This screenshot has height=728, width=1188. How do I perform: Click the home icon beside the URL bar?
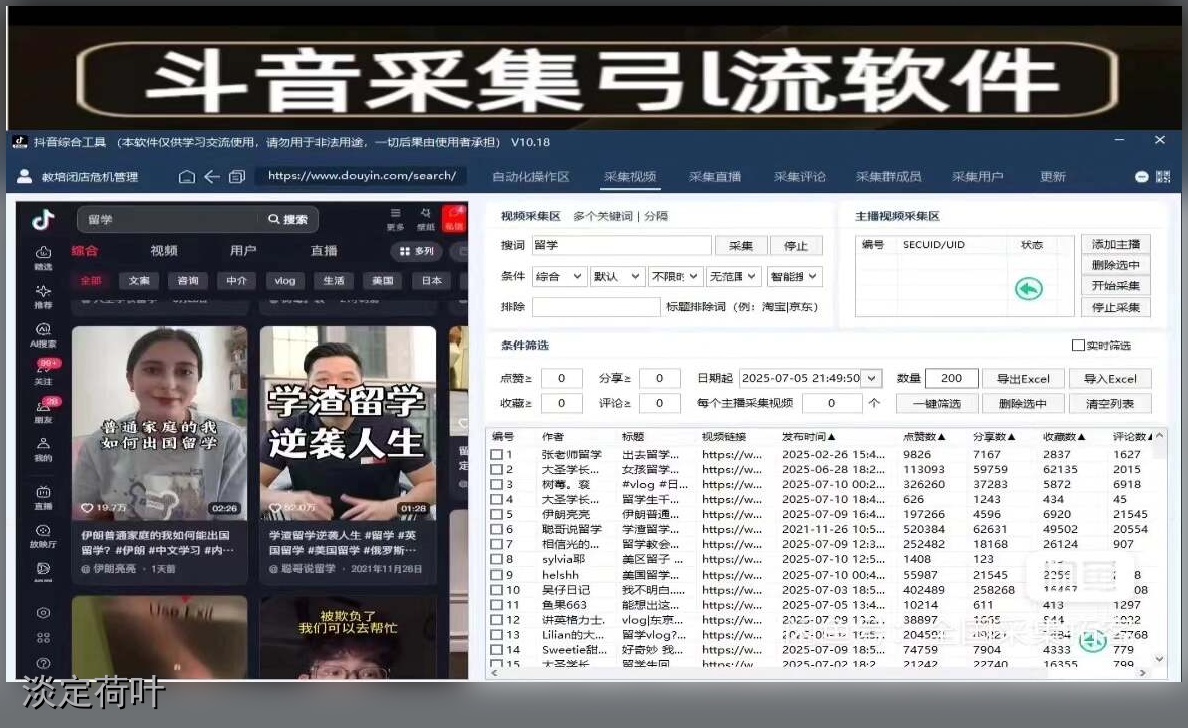(187, 177)
